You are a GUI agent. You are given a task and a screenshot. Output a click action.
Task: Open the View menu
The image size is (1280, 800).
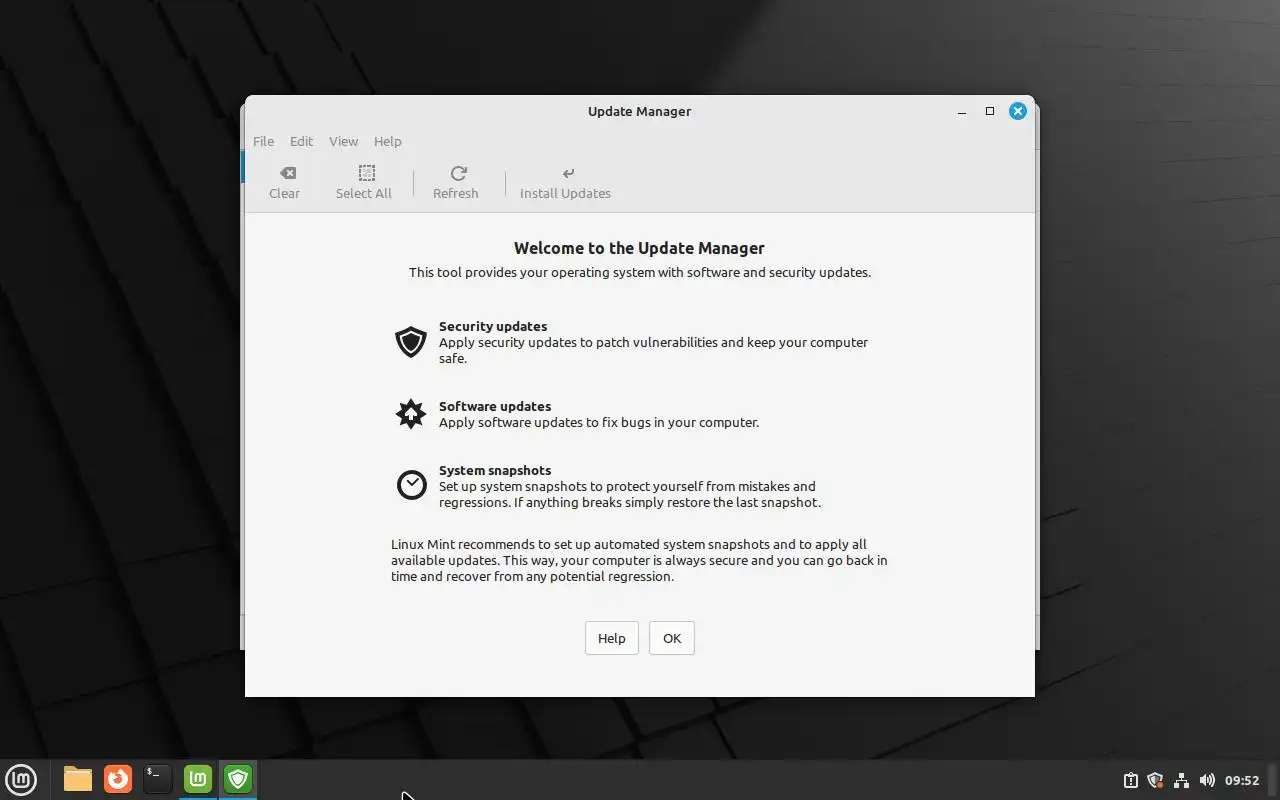[x=343, y=141]
